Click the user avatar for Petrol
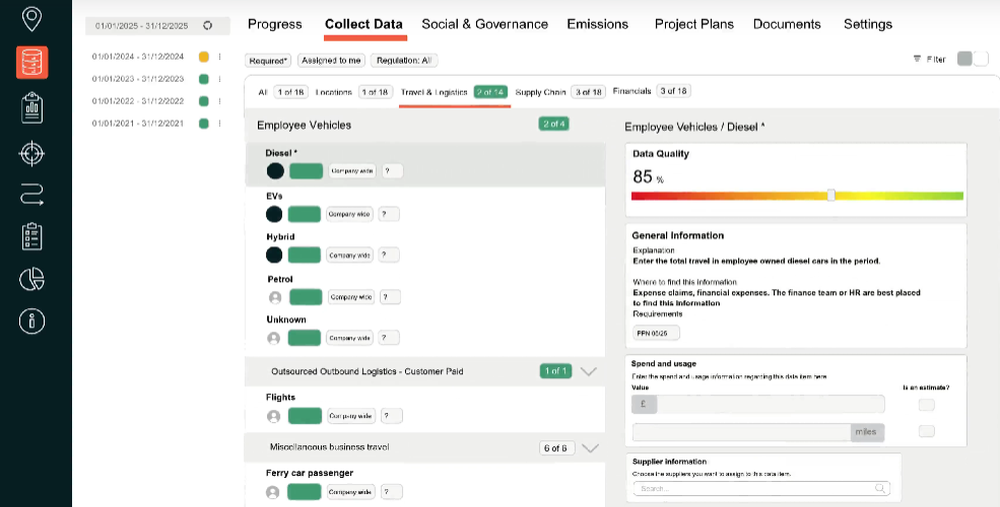Image resolution: width=1000 pixels, height=507 pixels. (x=276, y=297)
